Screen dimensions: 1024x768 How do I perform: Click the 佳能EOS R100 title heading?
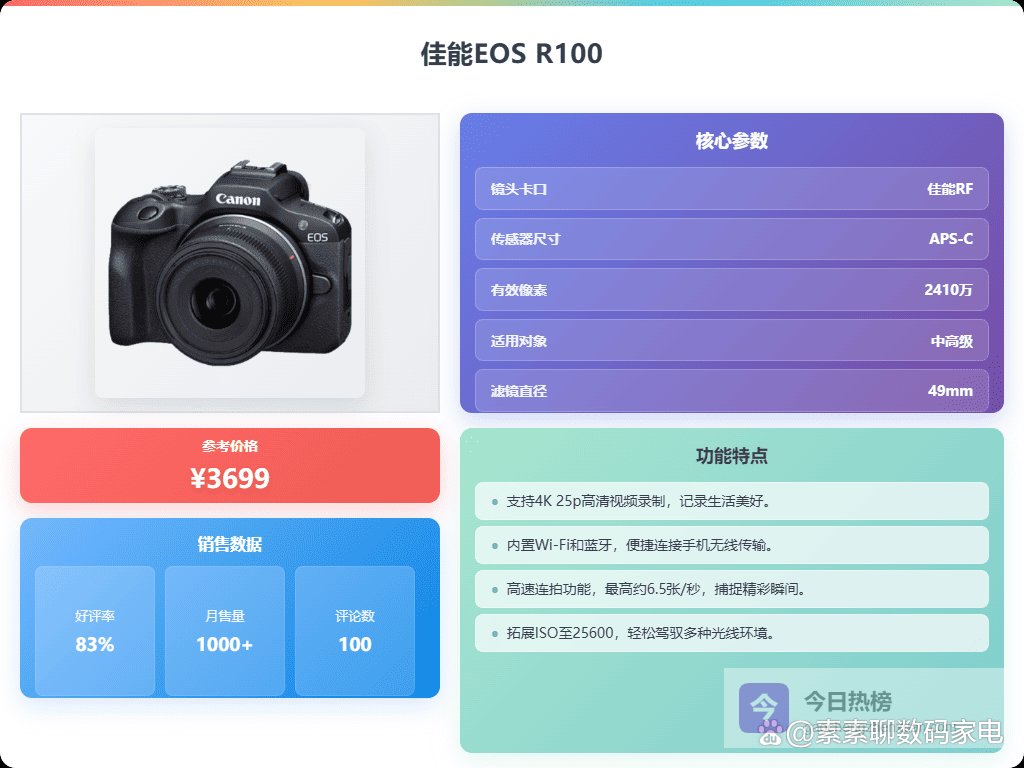[x=511, y=54]
